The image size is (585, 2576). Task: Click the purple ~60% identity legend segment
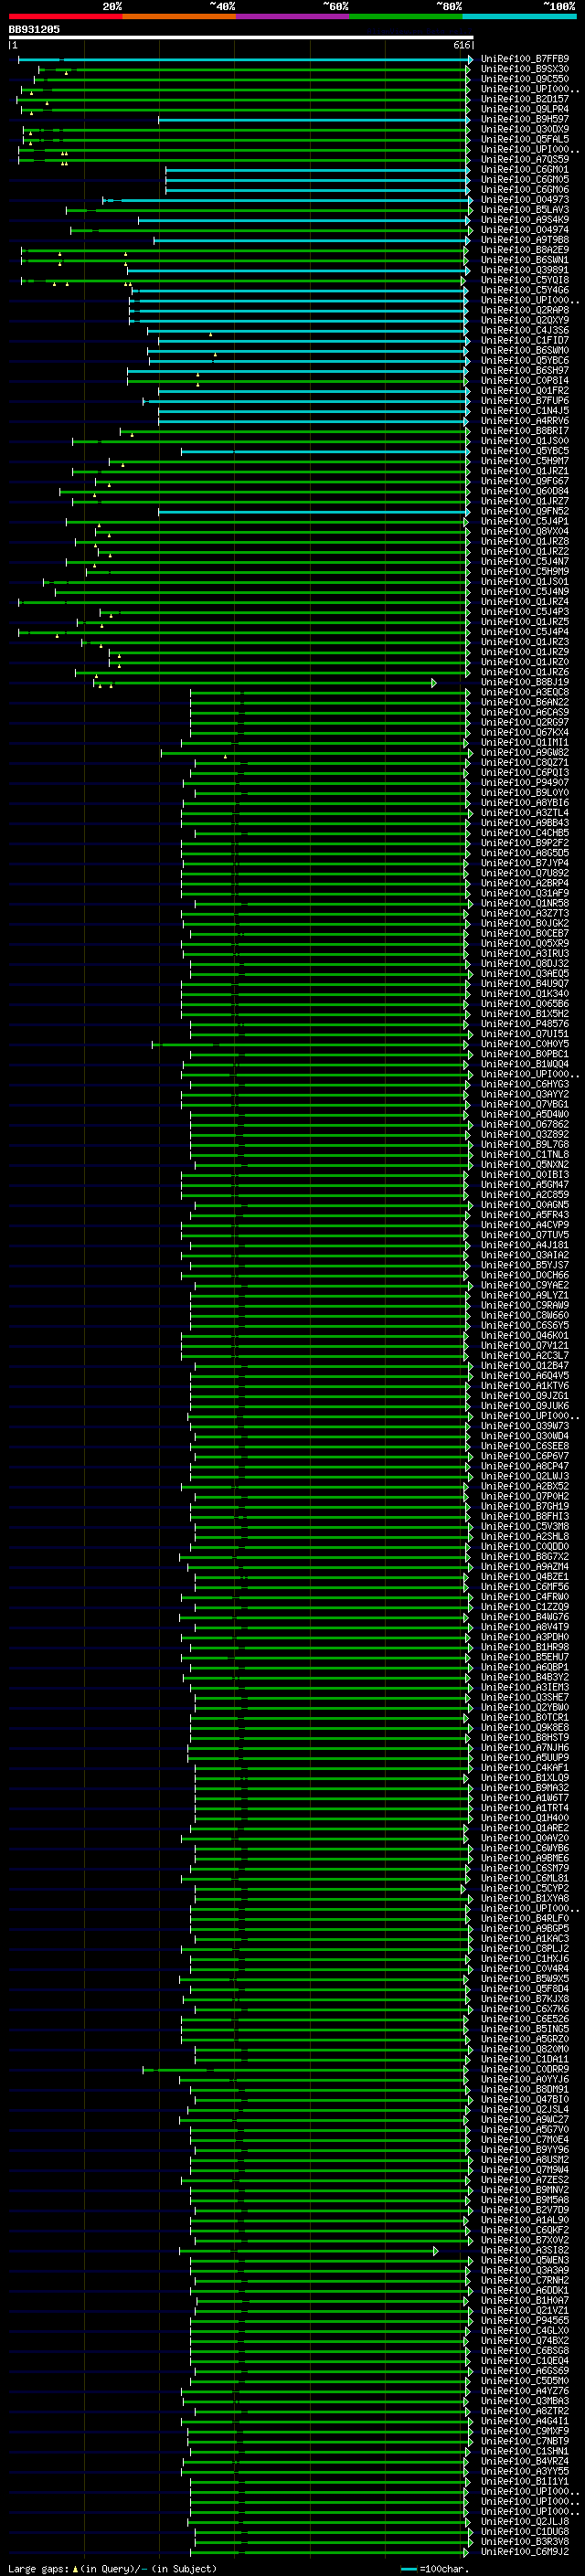click(292, 16)
